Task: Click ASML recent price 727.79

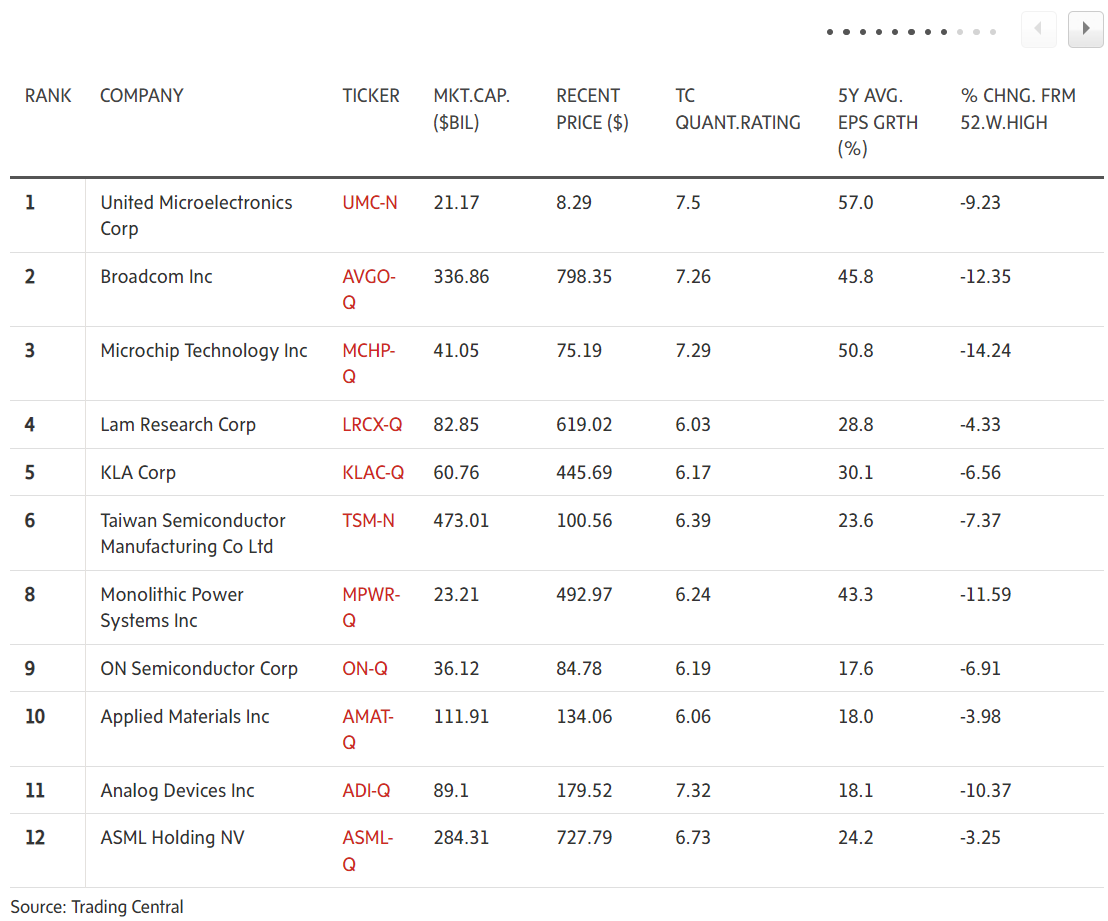Action: tap(584, 838)
